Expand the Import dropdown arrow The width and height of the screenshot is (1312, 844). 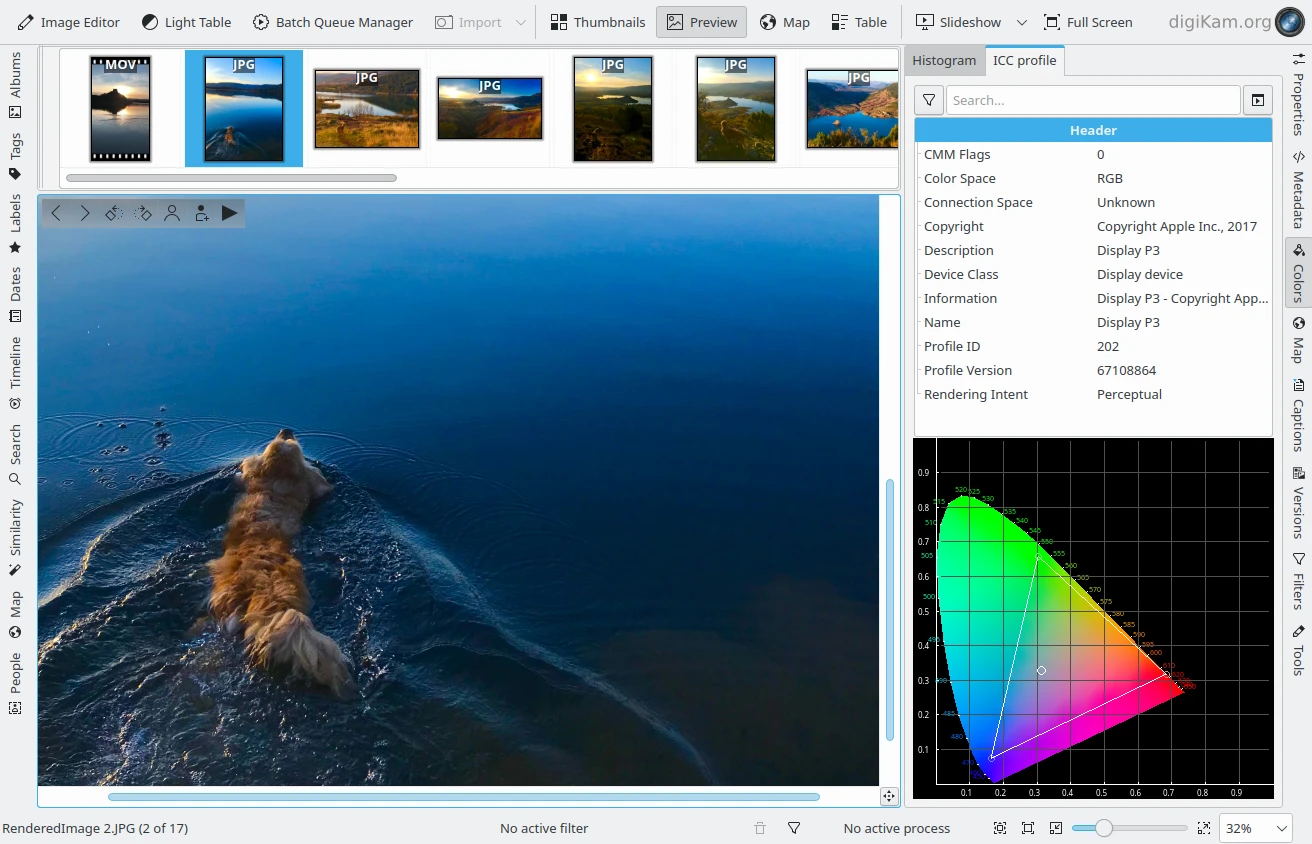[520, 22]
